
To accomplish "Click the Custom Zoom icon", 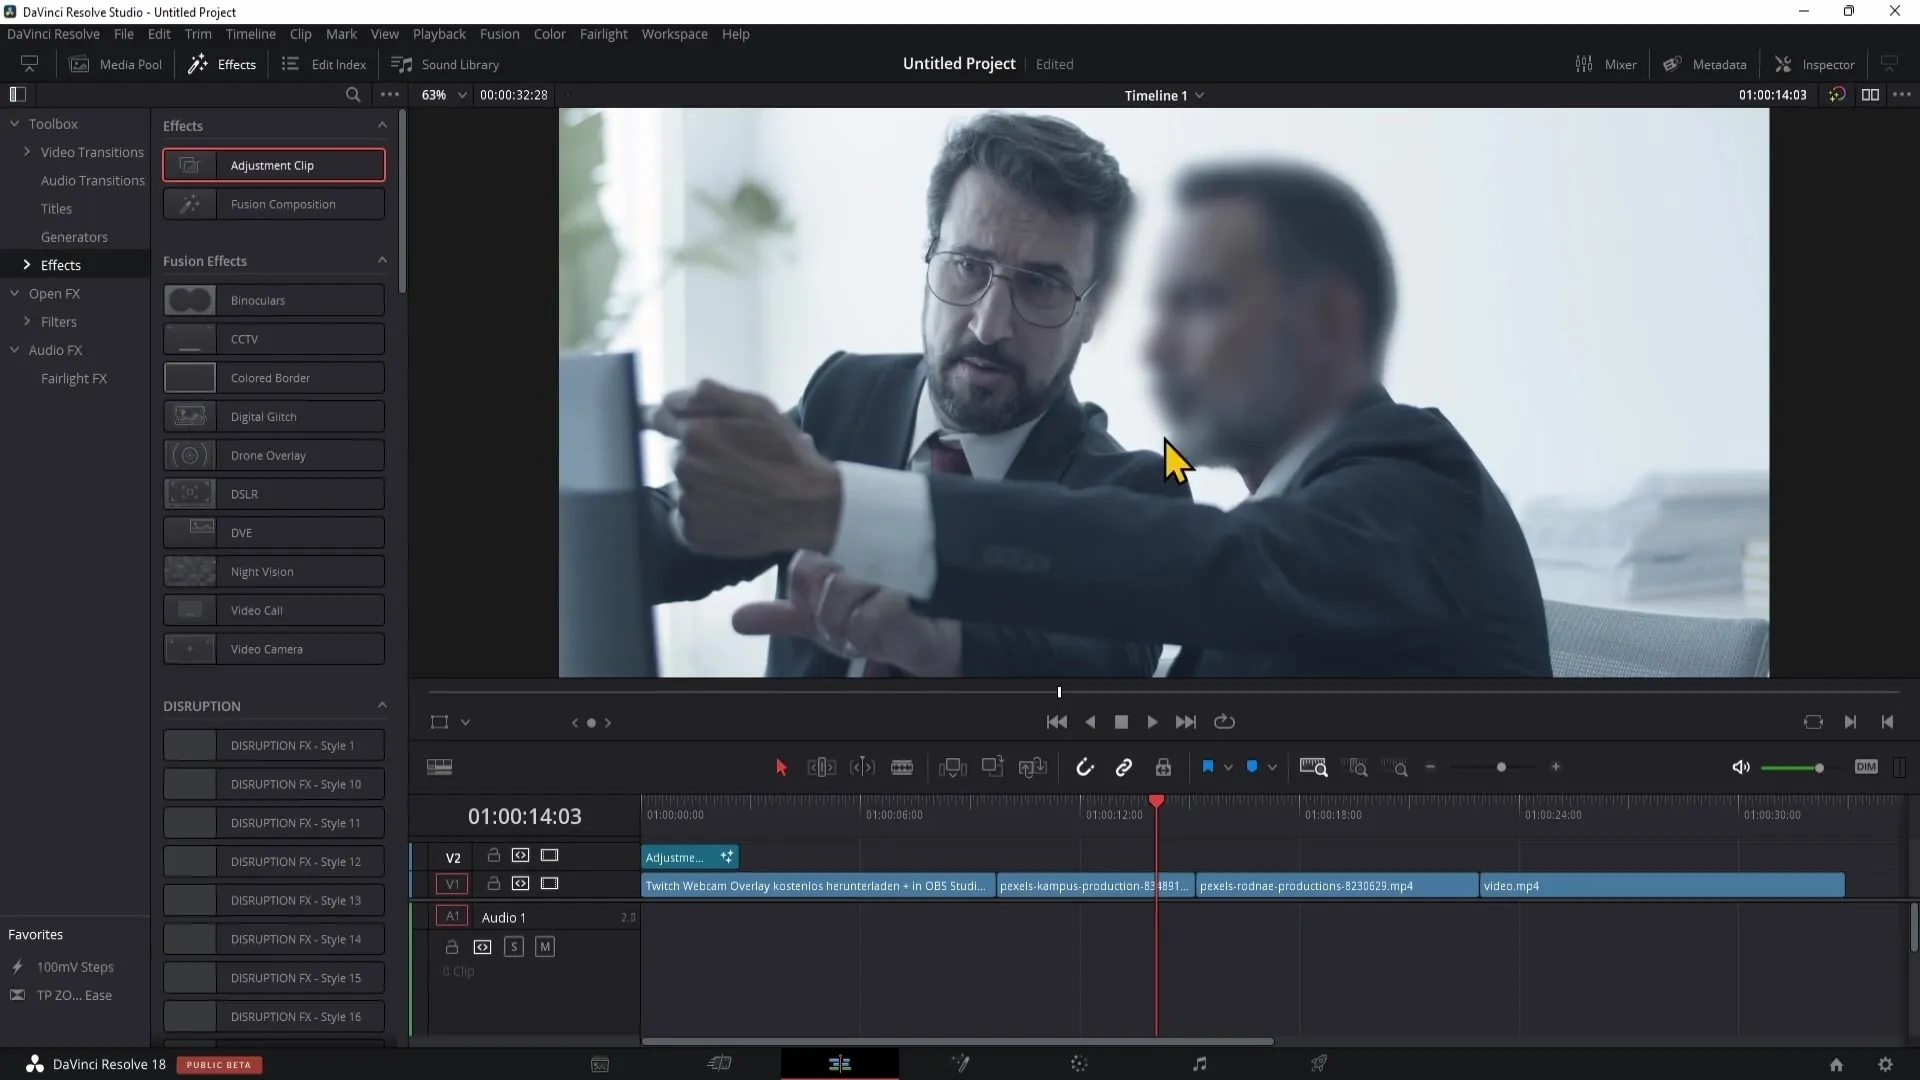I will pos(1395,767).
